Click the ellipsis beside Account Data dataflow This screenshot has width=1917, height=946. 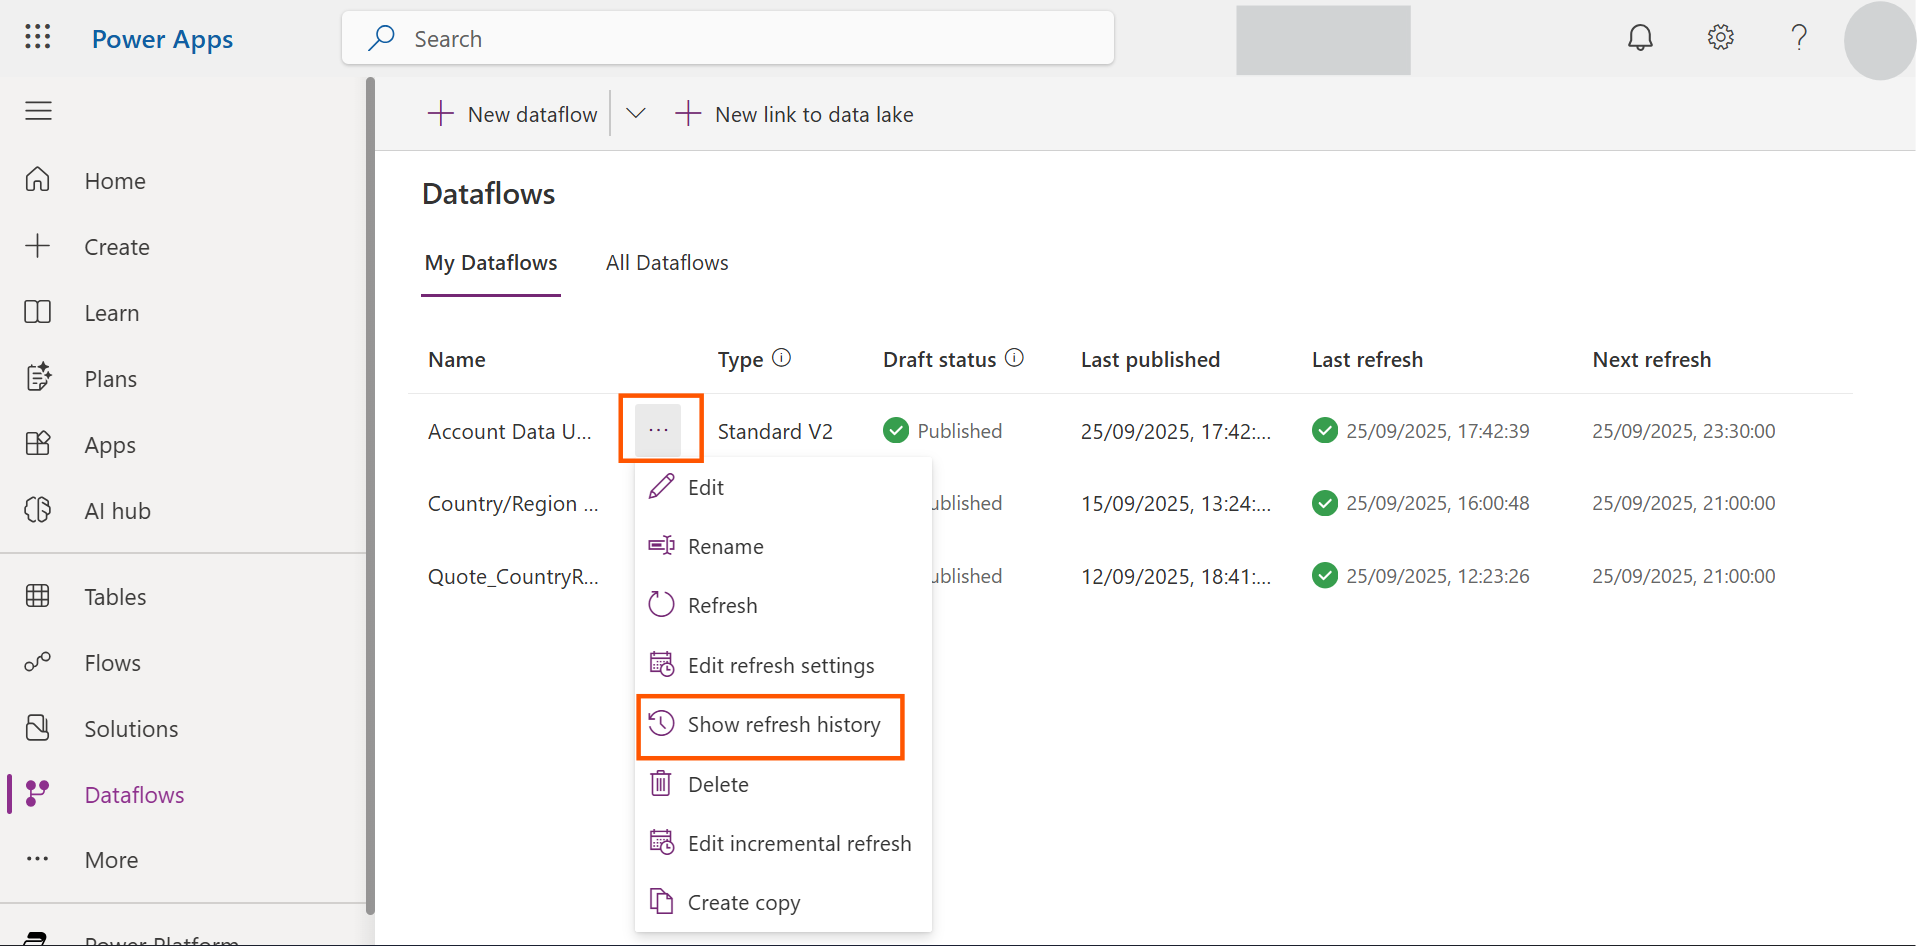(x=658, y=430)
